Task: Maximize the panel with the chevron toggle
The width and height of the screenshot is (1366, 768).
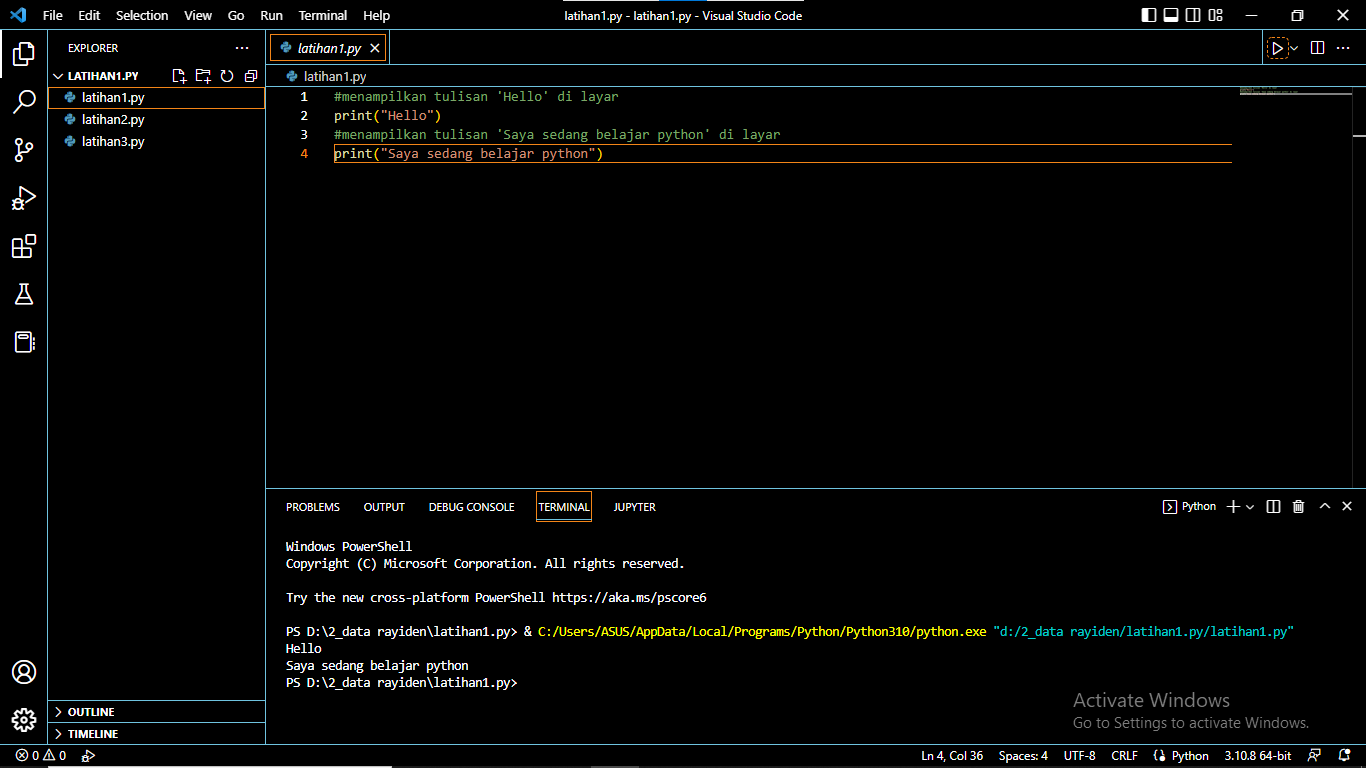Action: 1324,506
